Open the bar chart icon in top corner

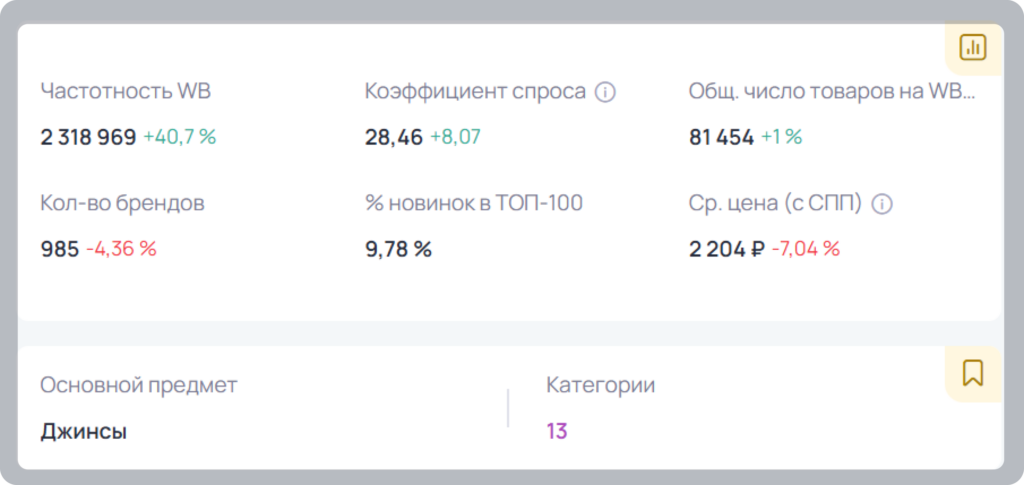coord(972,47)
